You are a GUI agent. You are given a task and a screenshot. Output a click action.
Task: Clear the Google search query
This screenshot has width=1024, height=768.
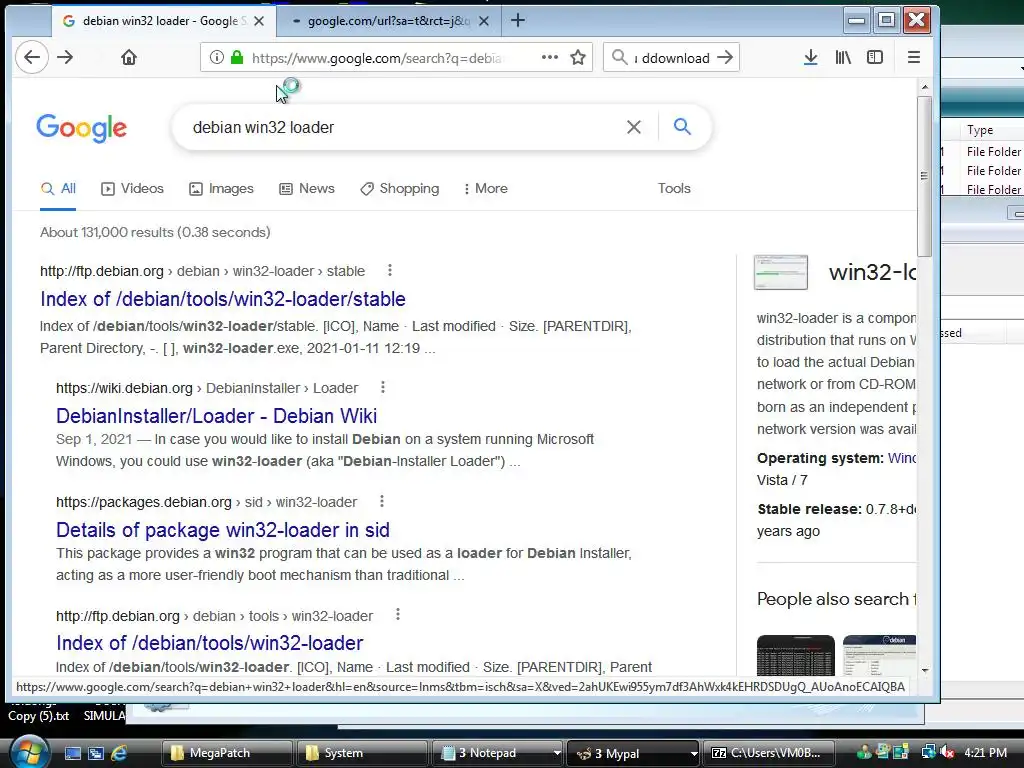pos(633,127)
